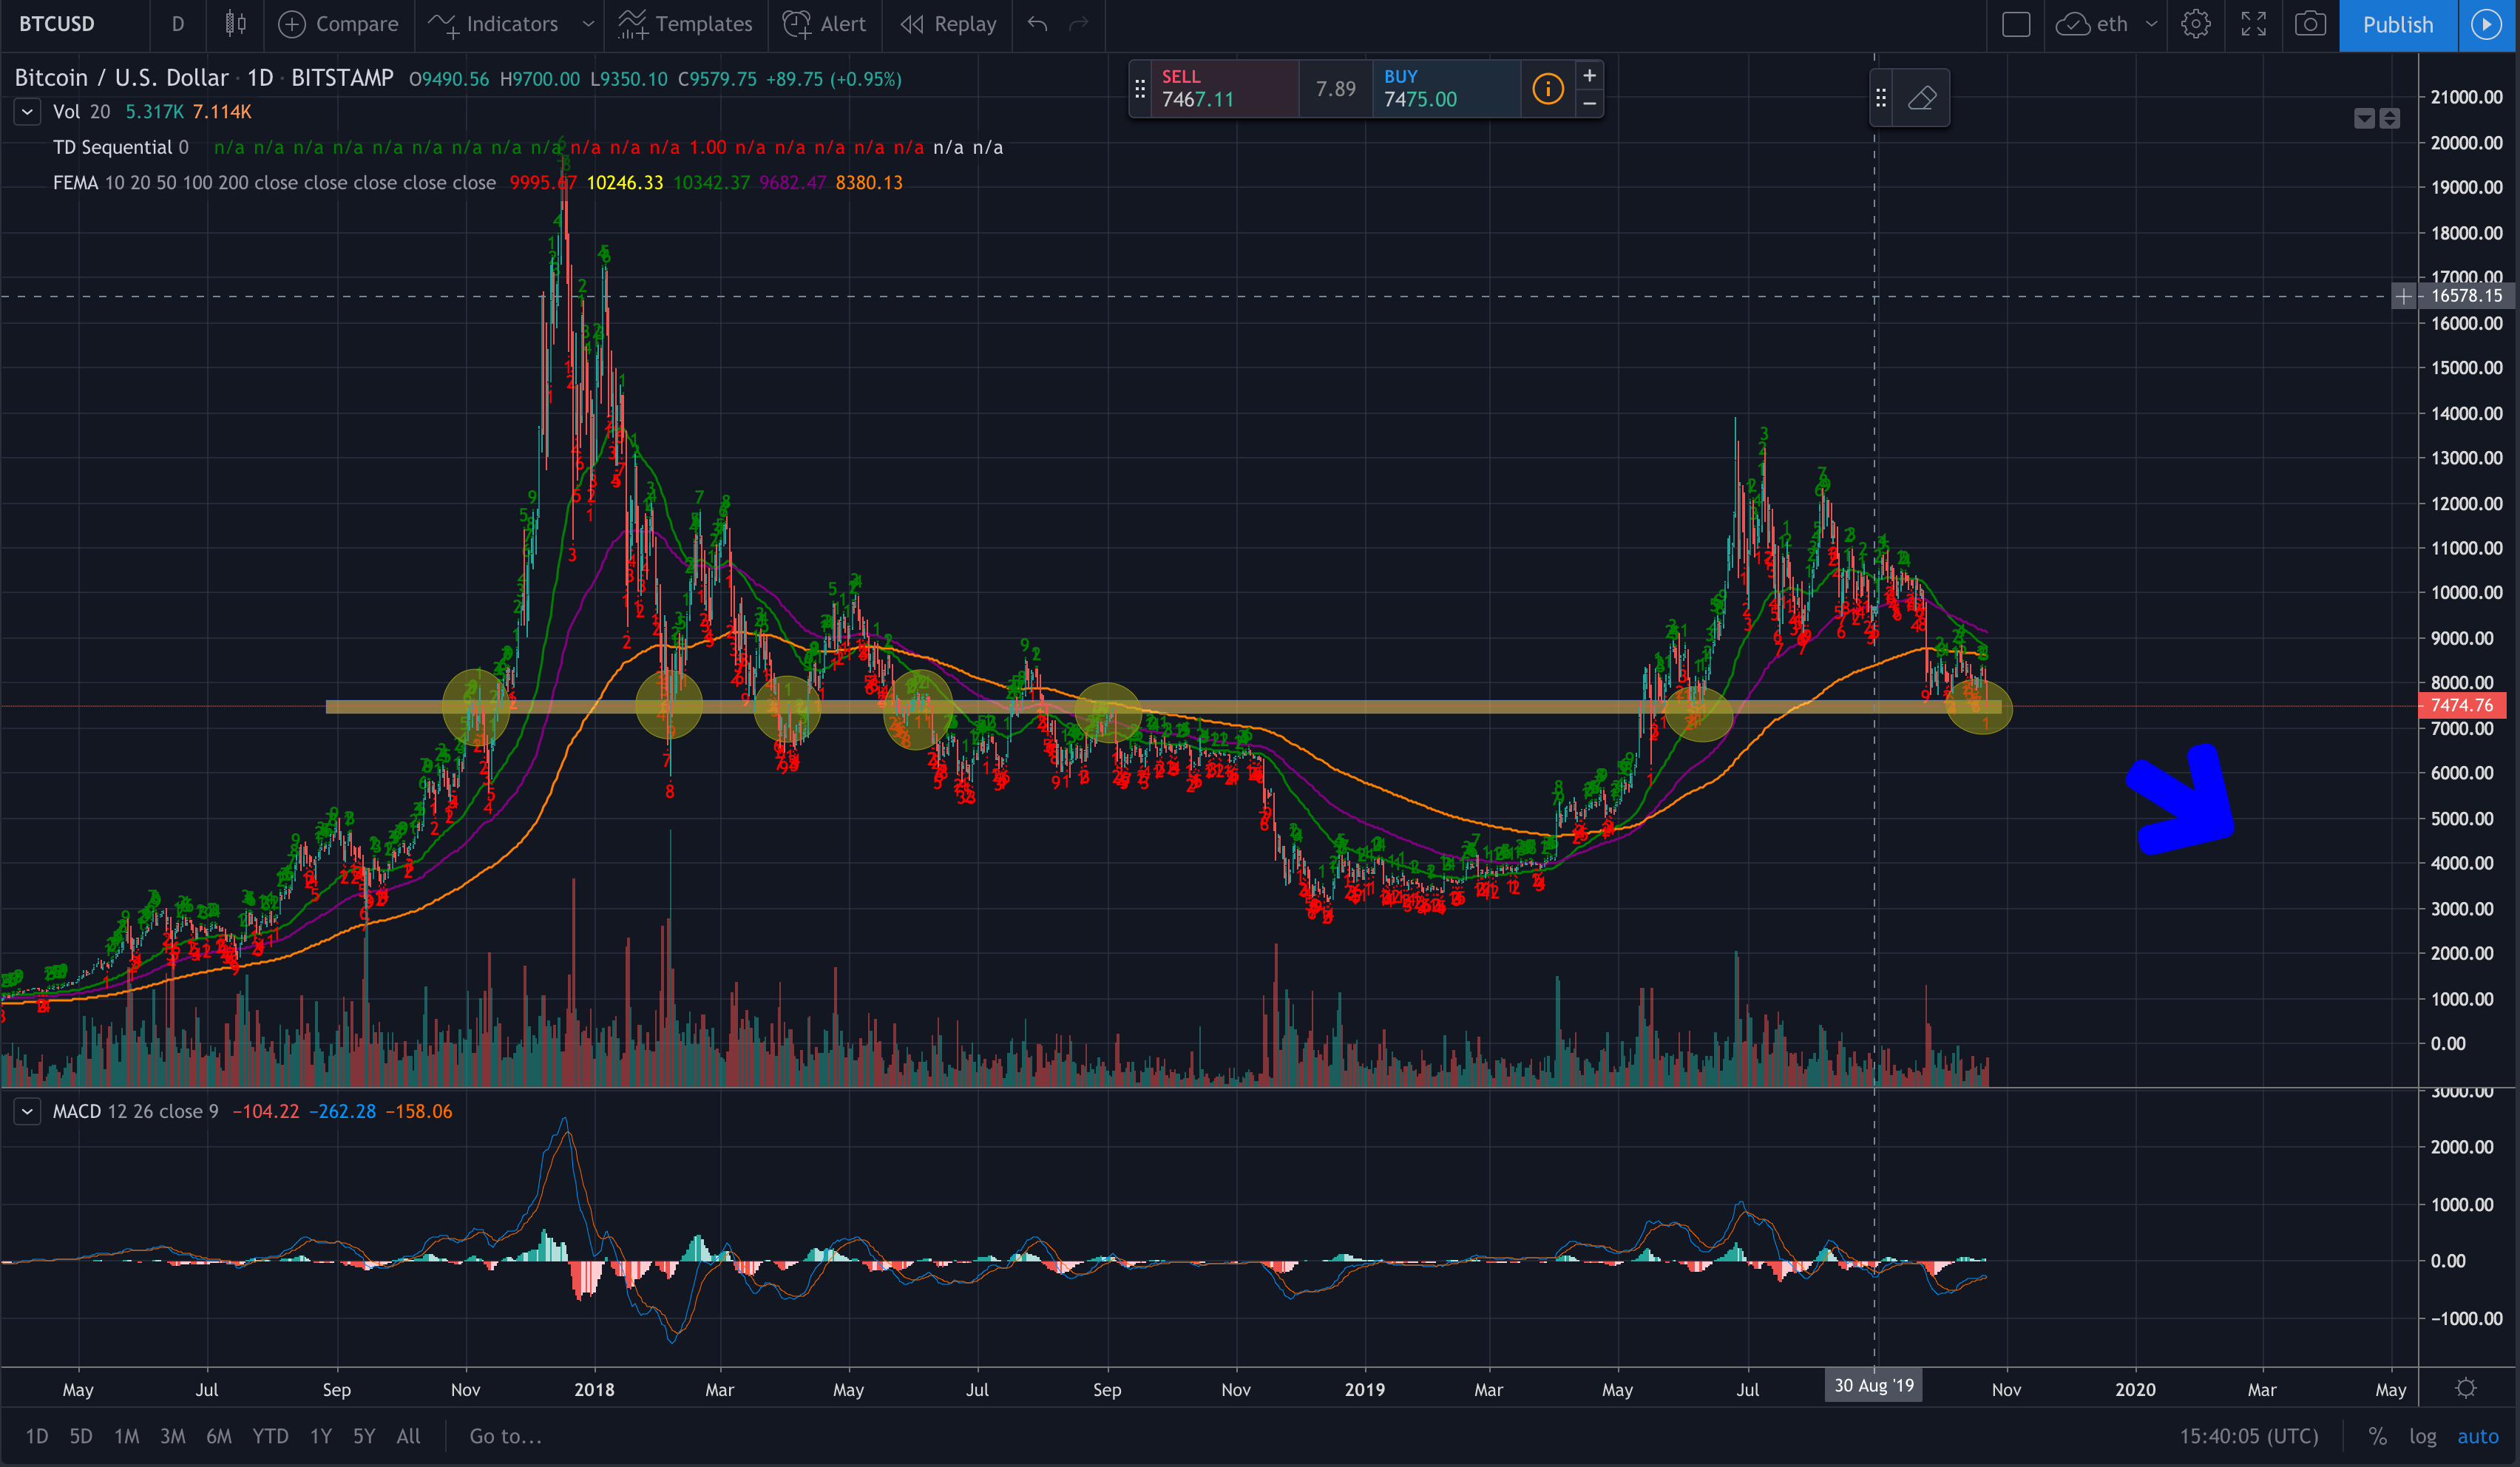Screen dimensions: 2520x1467
Task: Toggle log scale mode
Action: pos(2422,1436)
